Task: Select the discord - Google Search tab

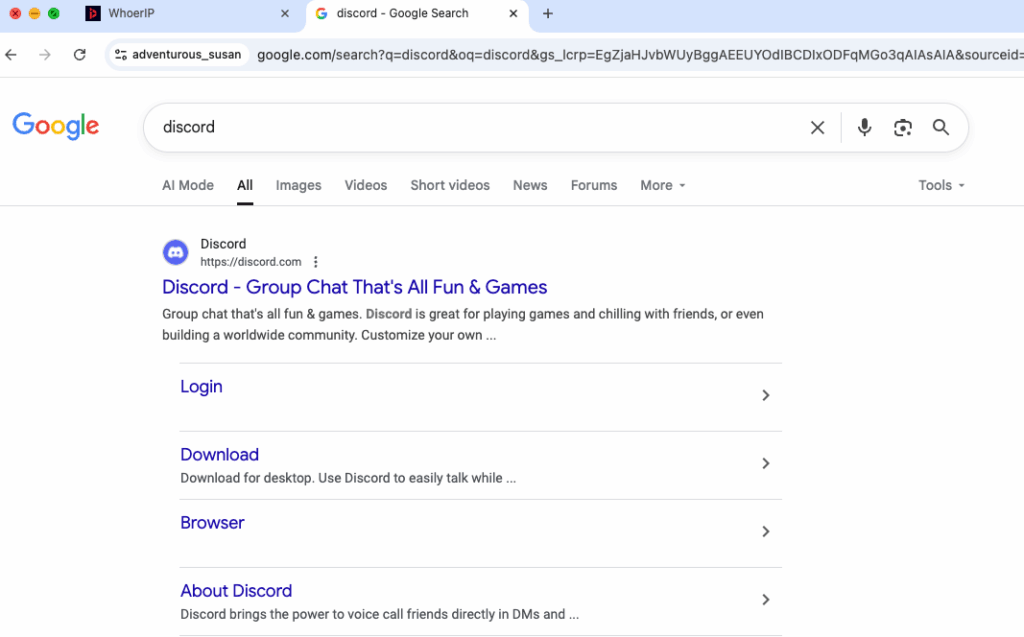Action: [417, 13]
